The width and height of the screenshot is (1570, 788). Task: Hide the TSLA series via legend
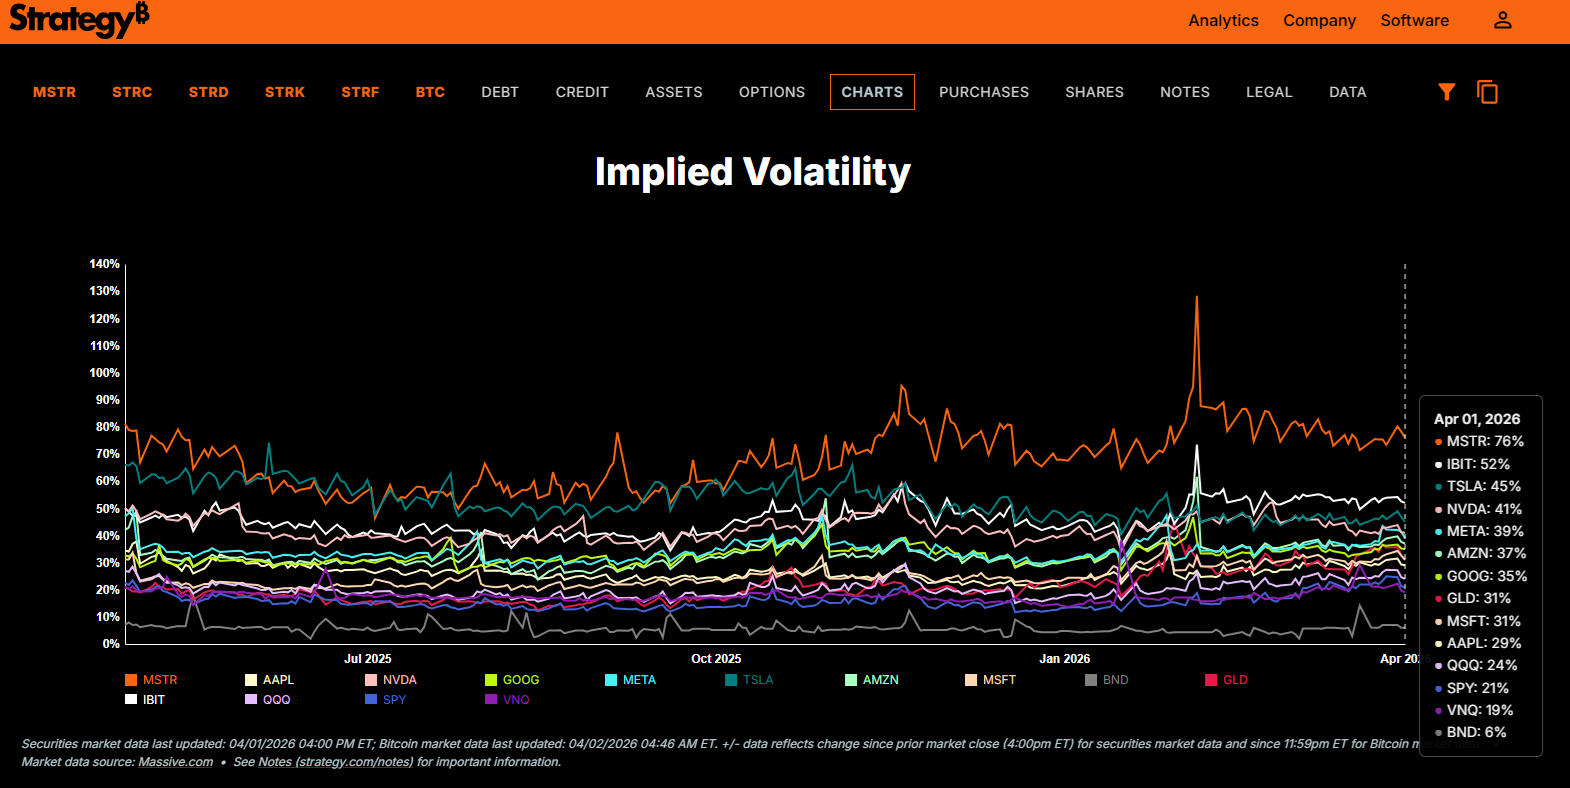[x=749, y=680]
